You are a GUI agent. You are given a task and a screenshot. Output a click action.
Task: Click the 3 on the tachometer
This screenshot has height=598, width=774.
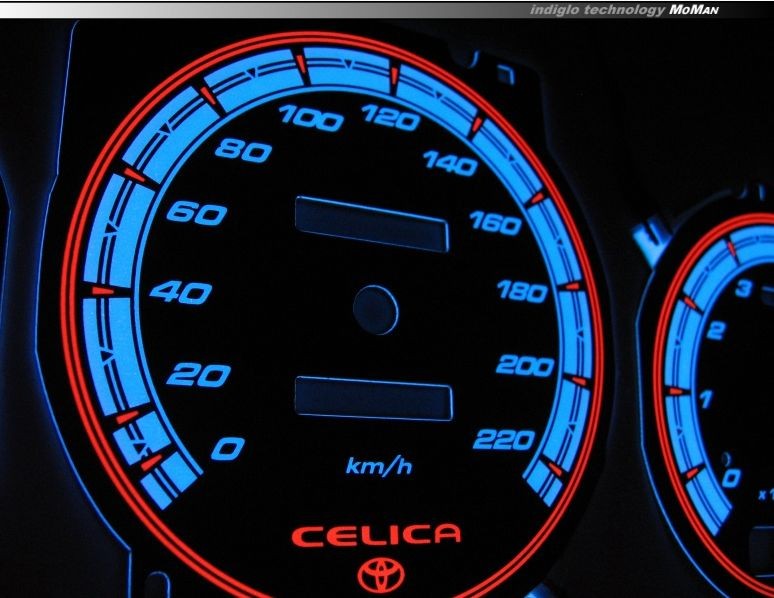point(744,288)
